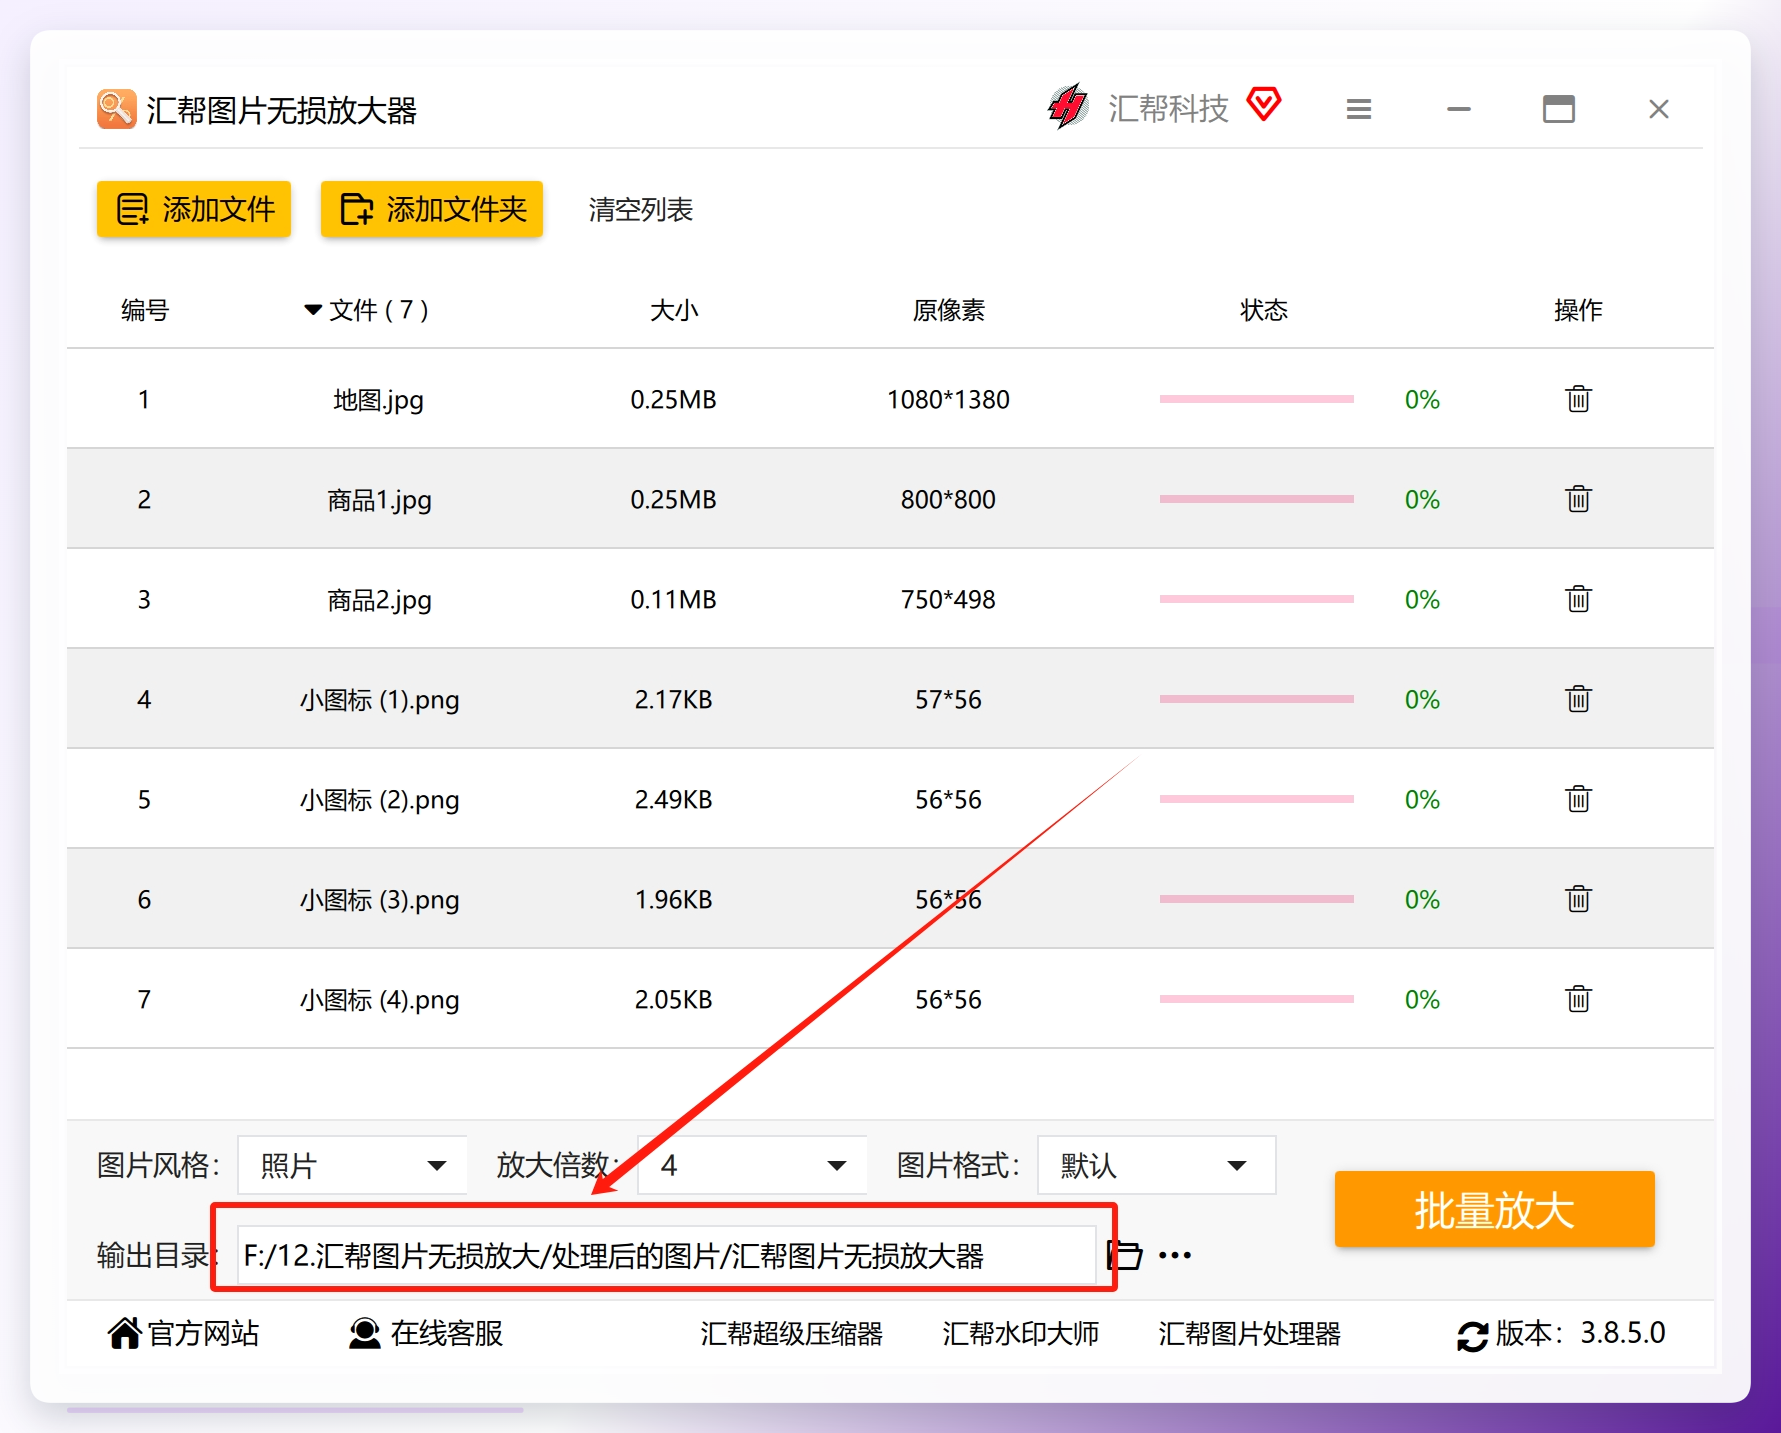This screenshot has width=1781, height=1433.
Task: Click the 汇帮科技 logo icon
Action: coord(1068,106)
